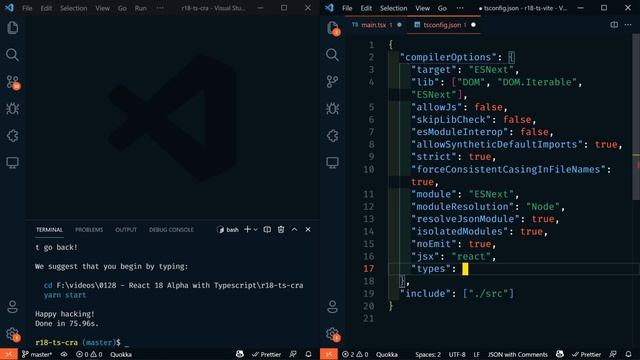Screen dimensions: 640x360
Task: Open Explorer in the r18-ts-vite window
Action: [333, 28]
